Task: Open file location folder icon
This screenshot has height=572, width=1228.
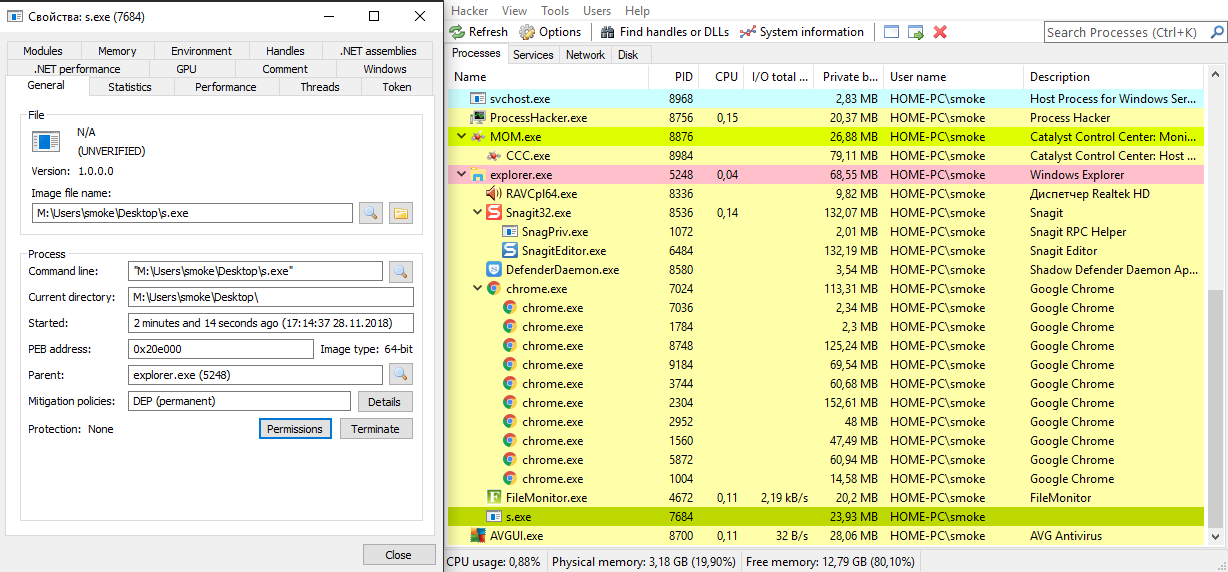Action: (400, 213)
